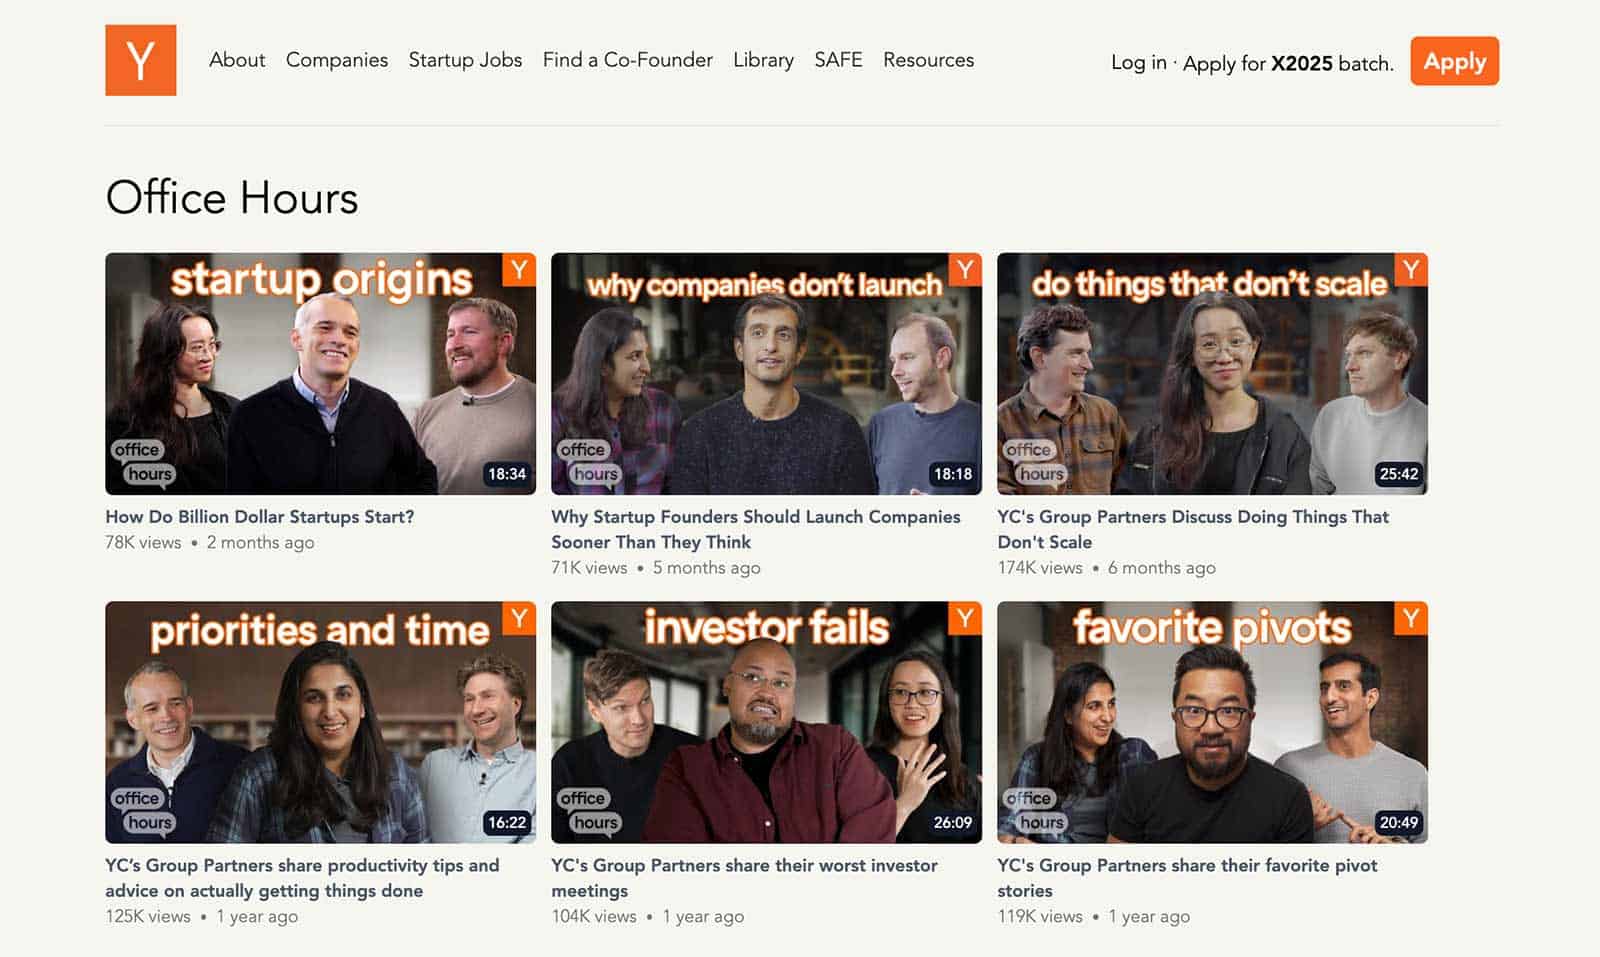Click office hours badge on 'priorities and time' thumbnail
Viewport: 1600px width, 957px height.
(143, 810)
